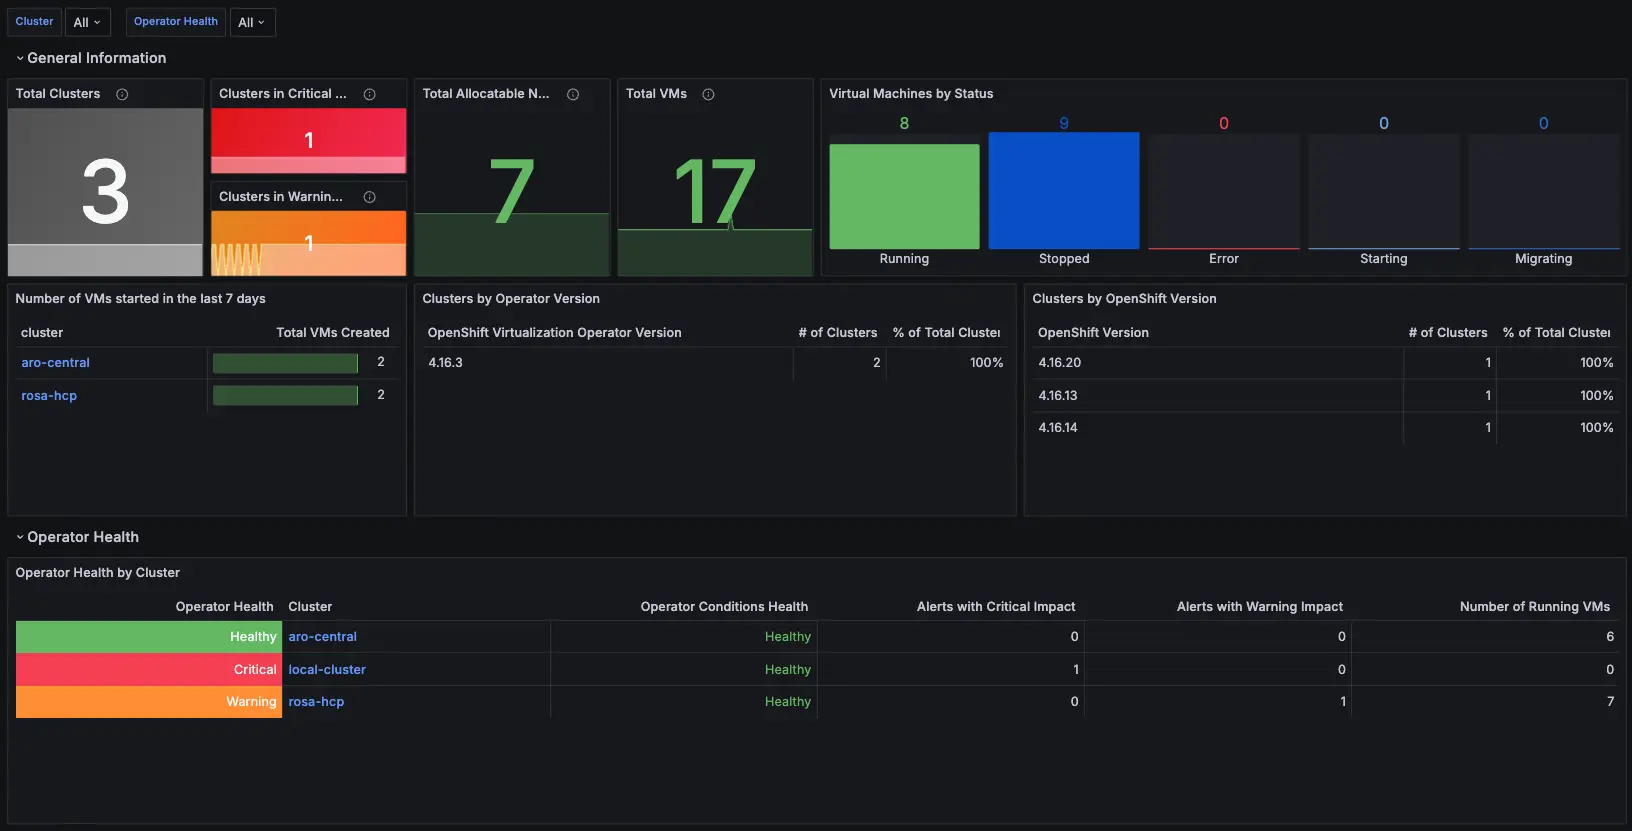Click info icon on Total Clusters panel

122,94
